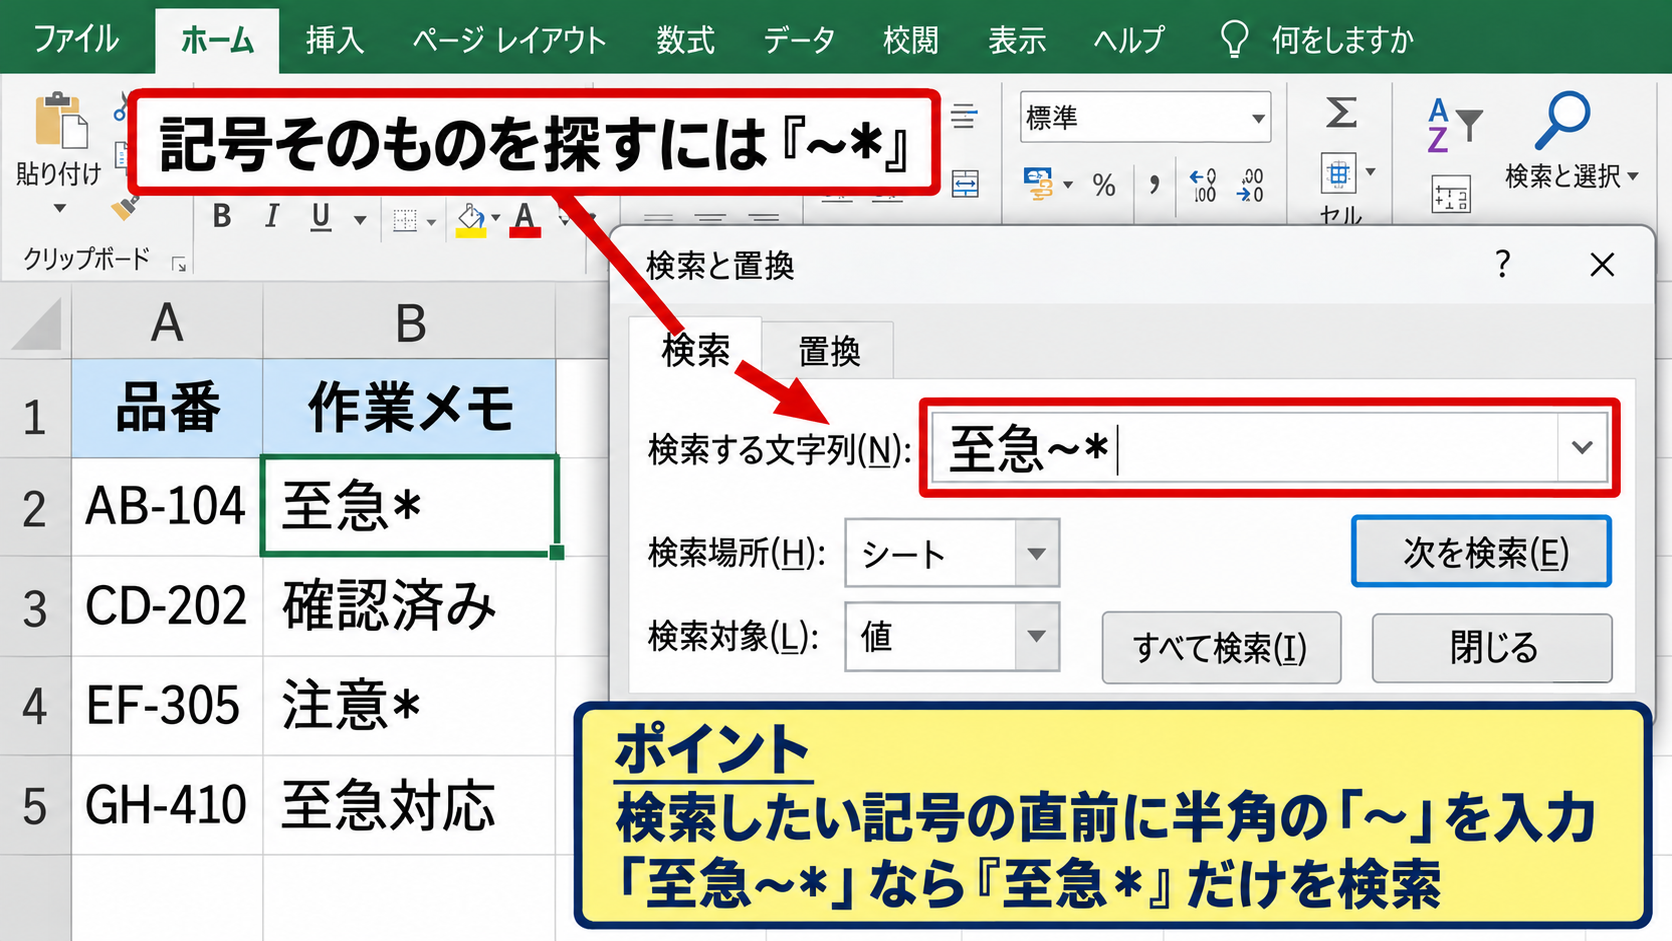This screenshot has width=1672, height=941.
Task: Click the insert cells (セル) icon
Action: coord(1338,175)
